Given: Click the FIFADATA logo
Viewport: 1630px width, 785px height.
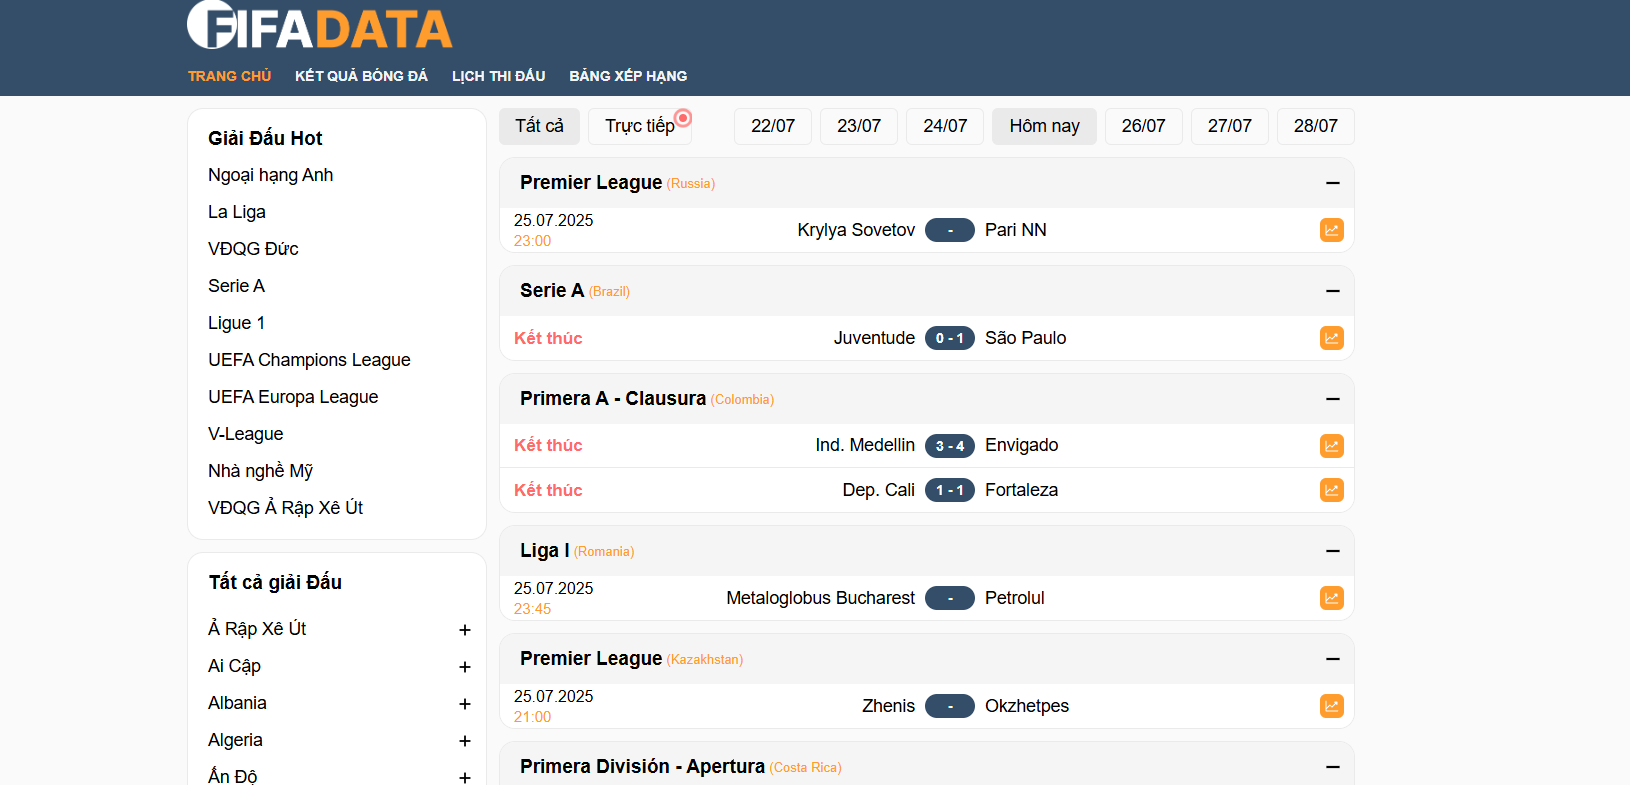Looking at the screenshot, I should (319, 26).
